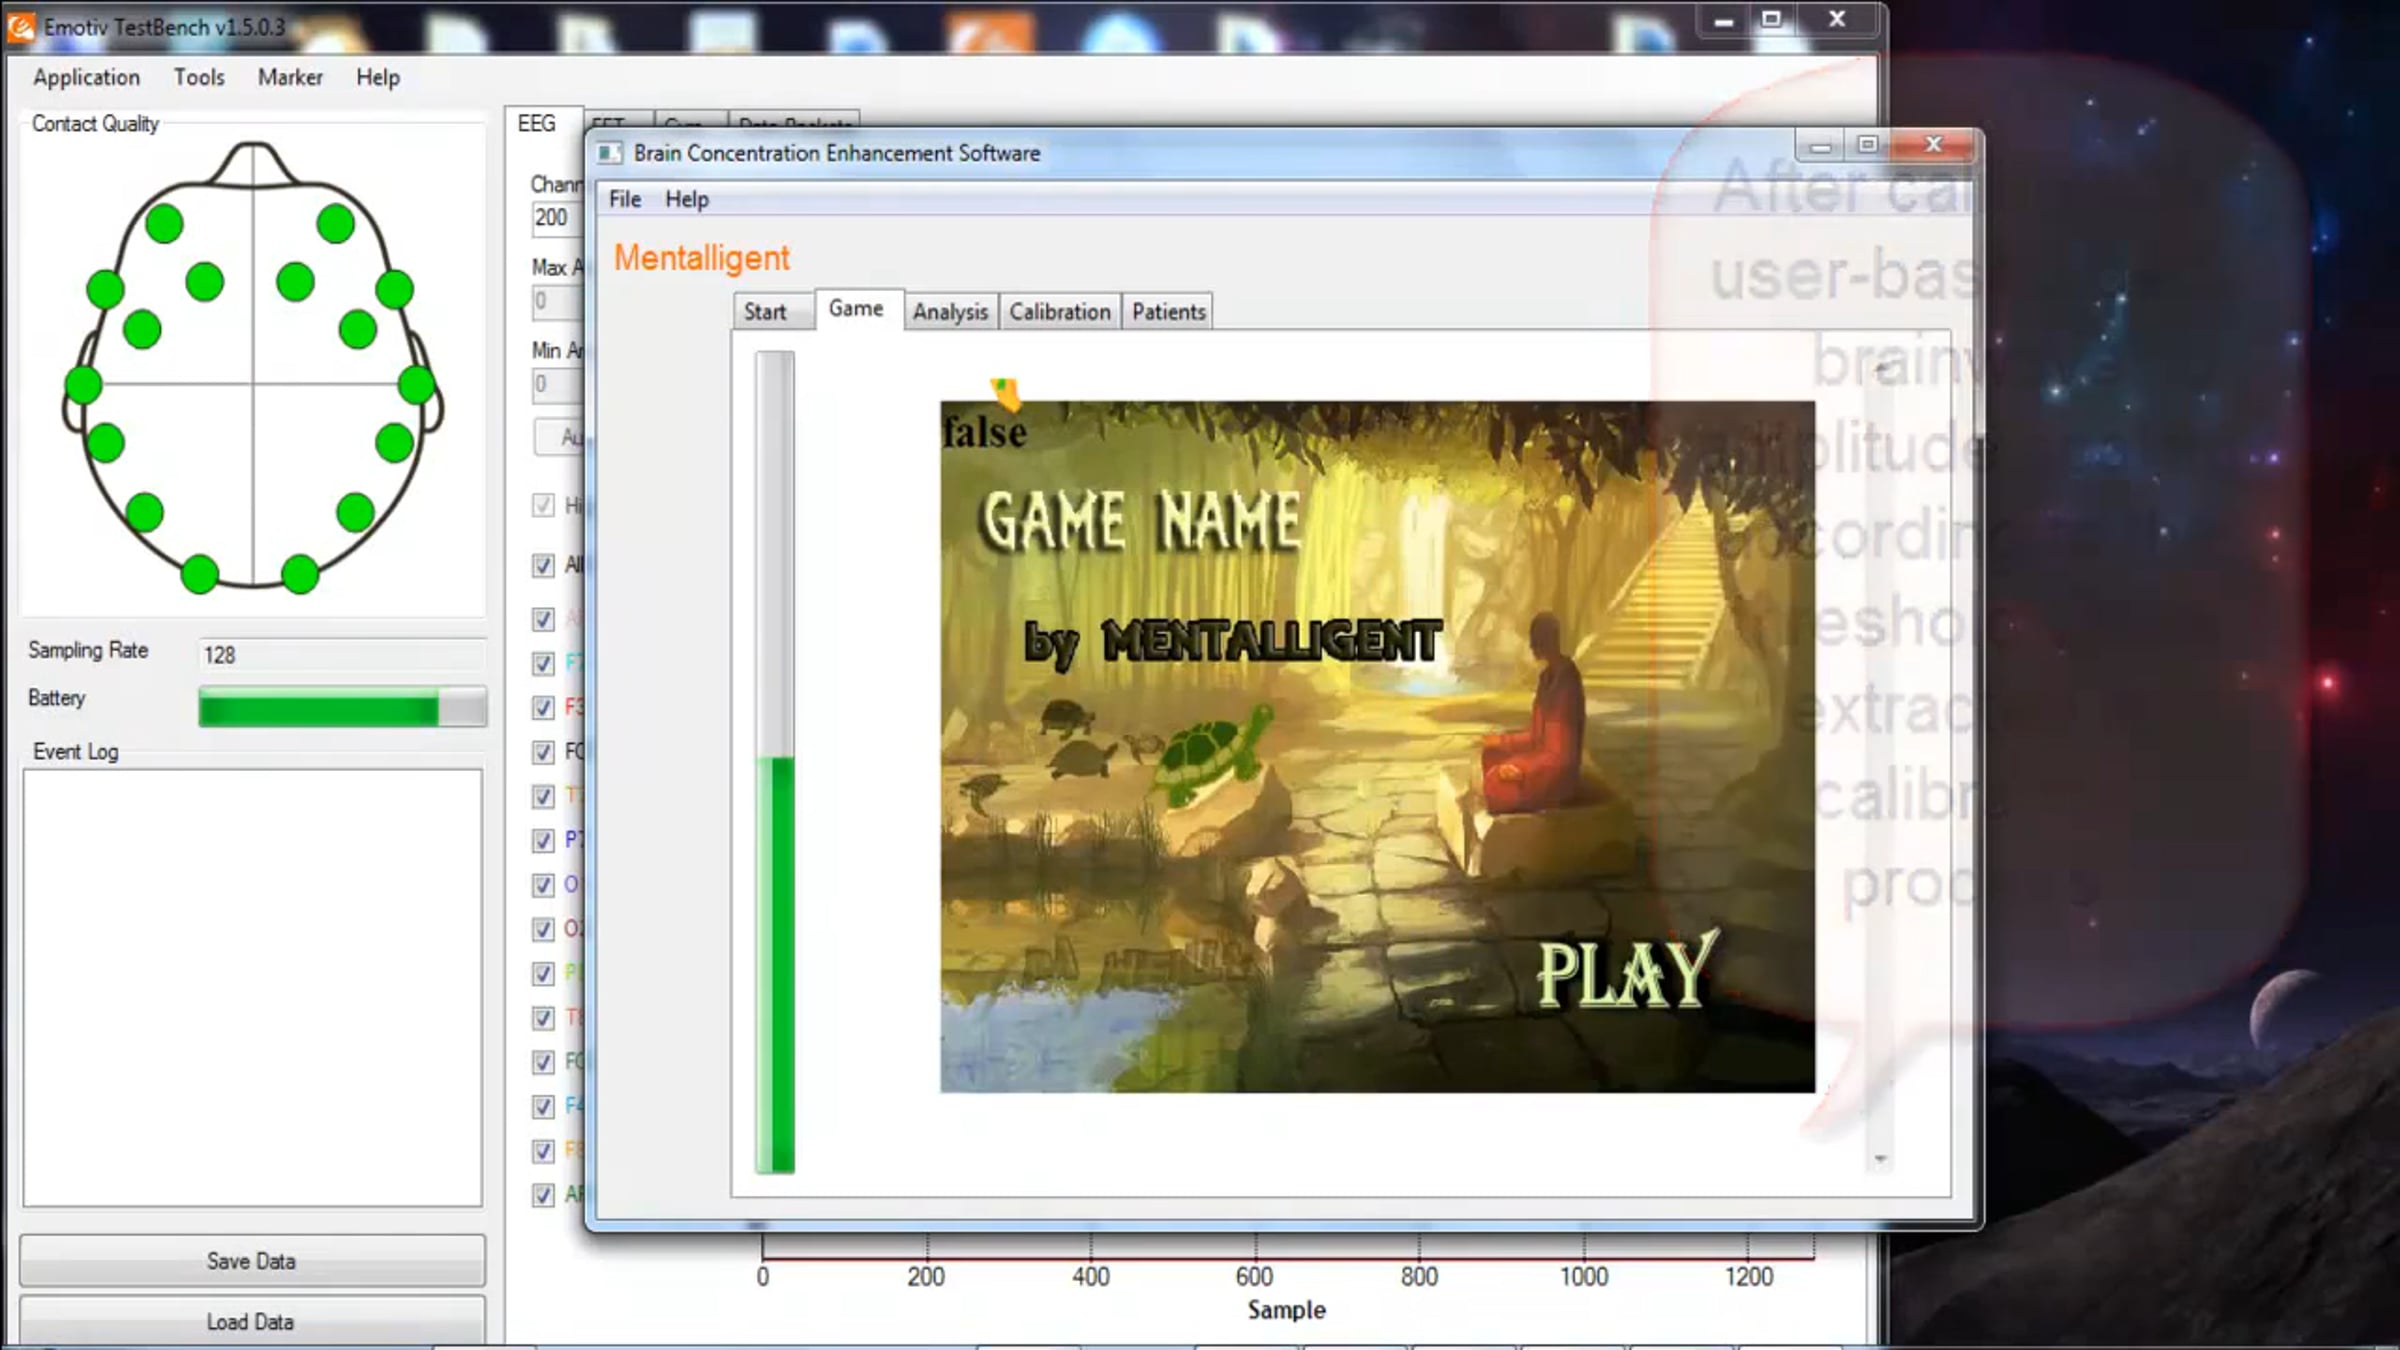Switch to the Calibration tab
The height and width of the screenshot is (1350, 2400).
(x=1059, y=312)
